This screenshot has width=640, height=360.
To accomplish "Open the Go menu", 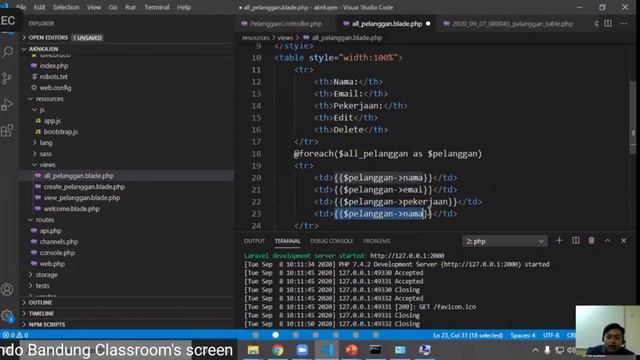I will [x=113, y=7].
